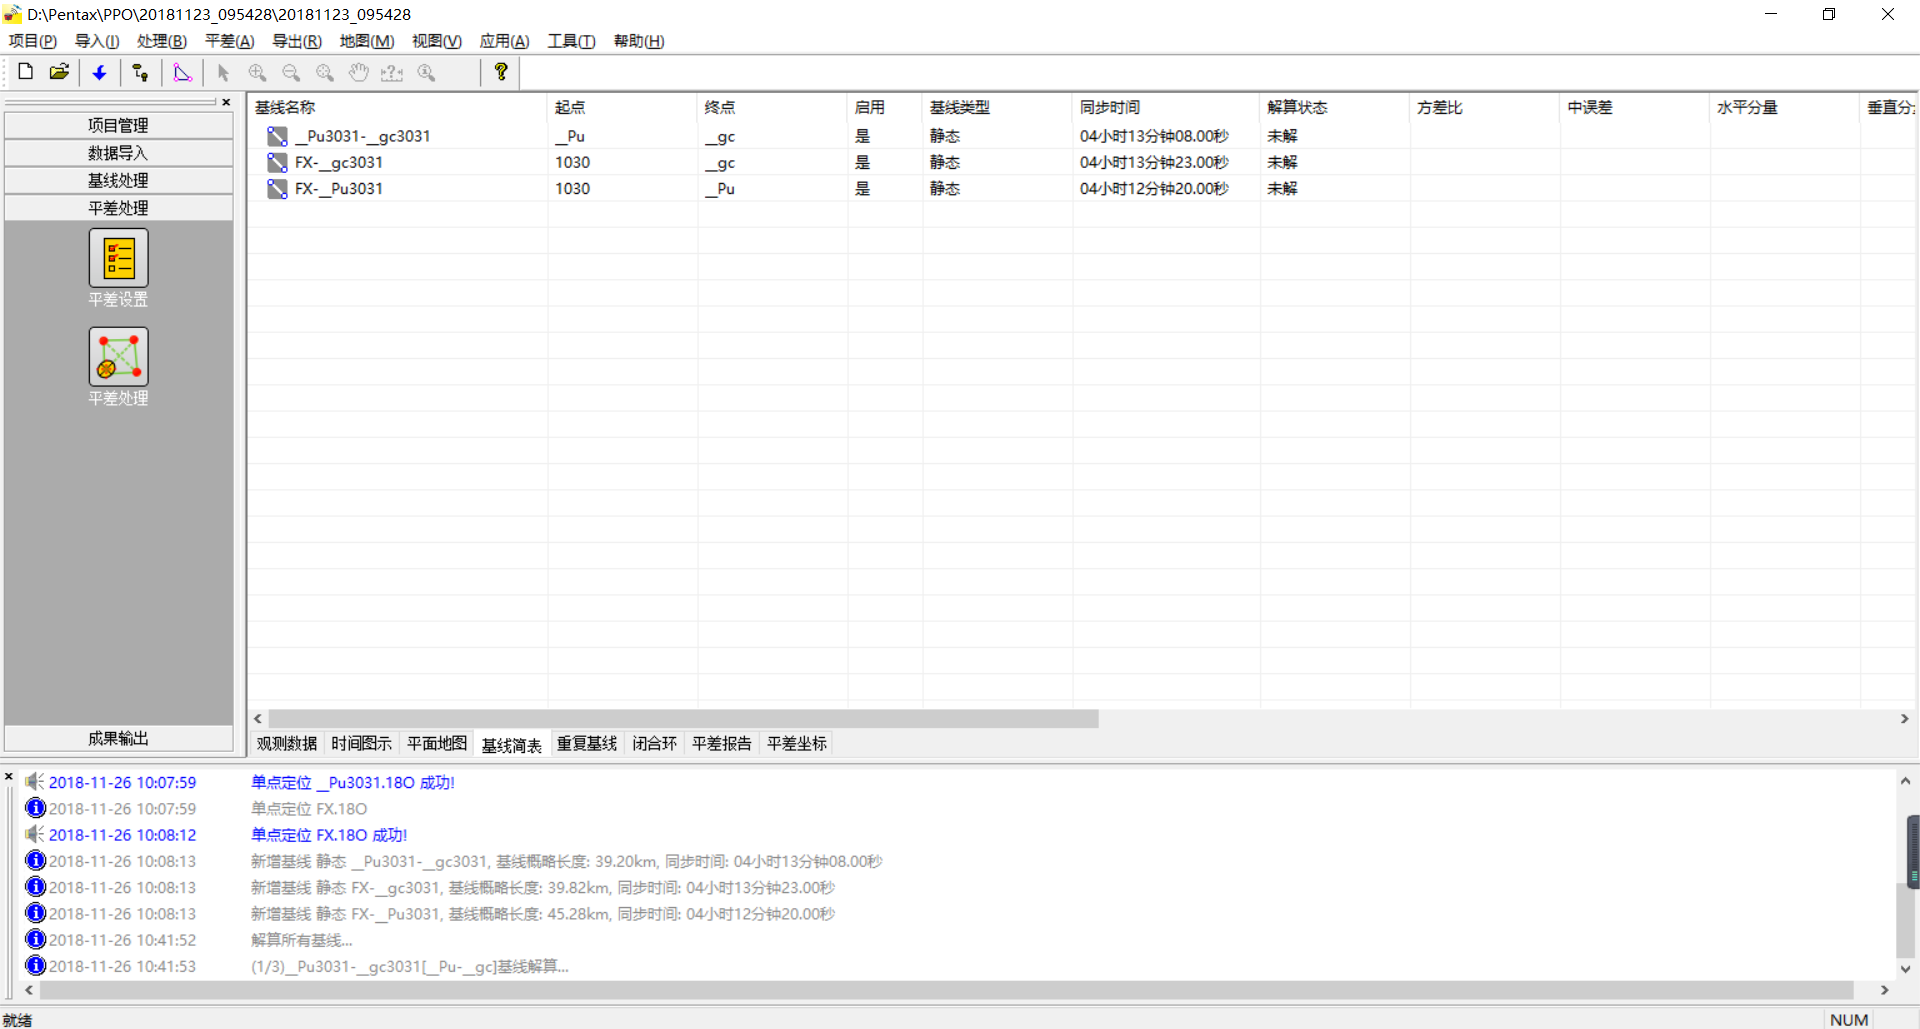This screenshot has height=1029, width=1920.
Task: Open the 导出(R) menu
Action: click(x=297, y=41)
